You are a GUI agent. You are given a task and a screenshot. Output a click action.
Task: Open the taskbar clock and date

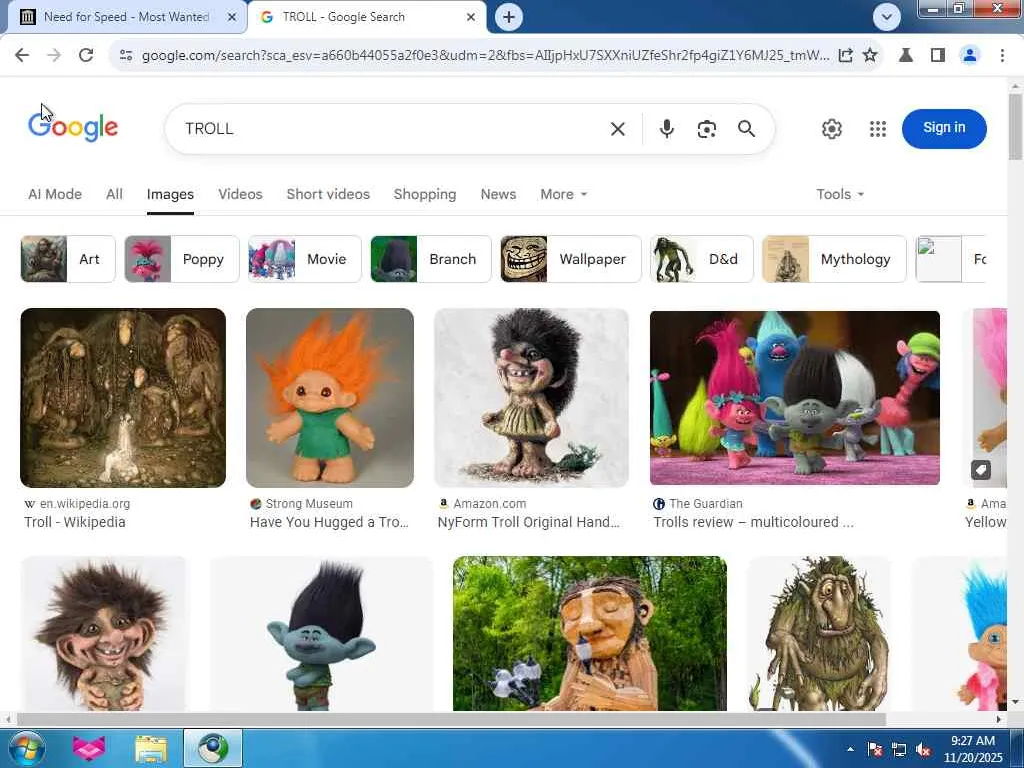coord(972,749)
